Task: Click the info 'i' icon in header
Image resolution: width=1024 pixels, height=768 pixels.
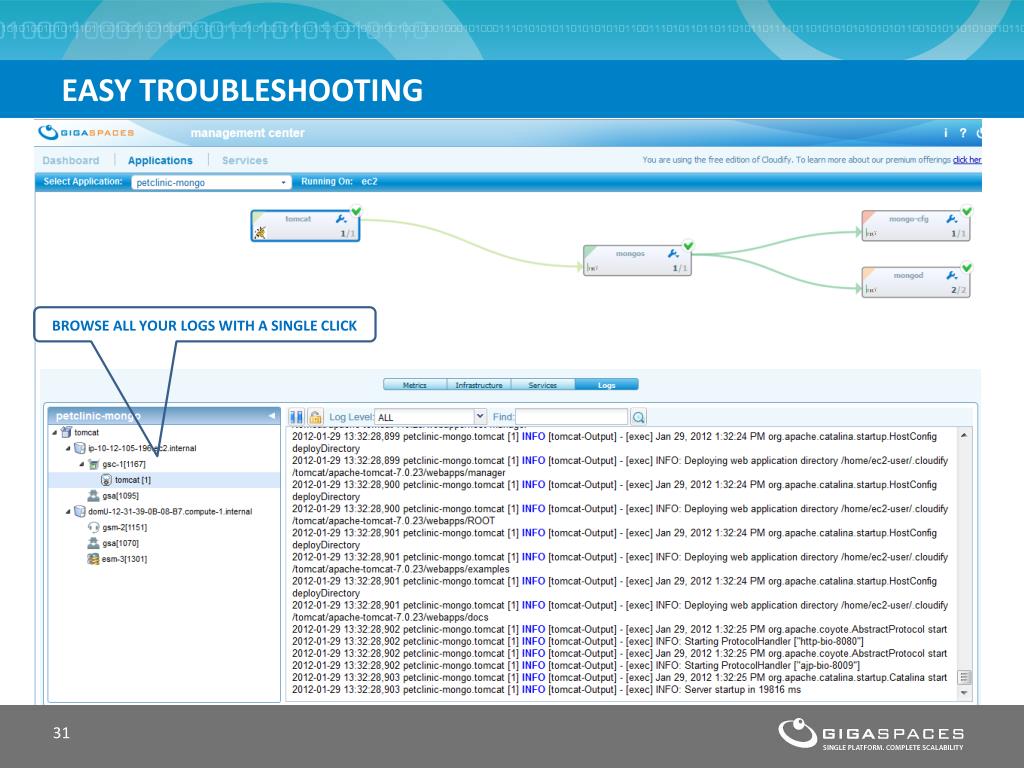Action: (945, 133)
